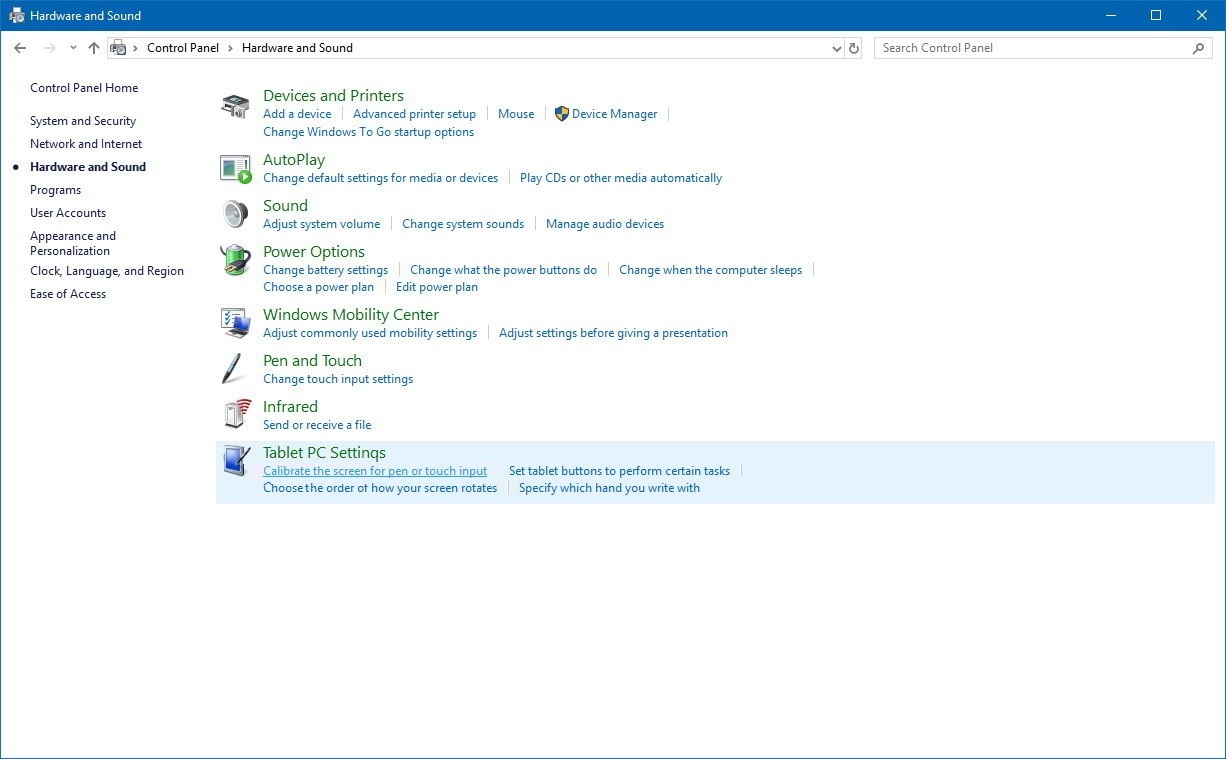1226x759 pixels.
Task: Select Hardware and Sound in sidebar
Action: pos(88,167)
